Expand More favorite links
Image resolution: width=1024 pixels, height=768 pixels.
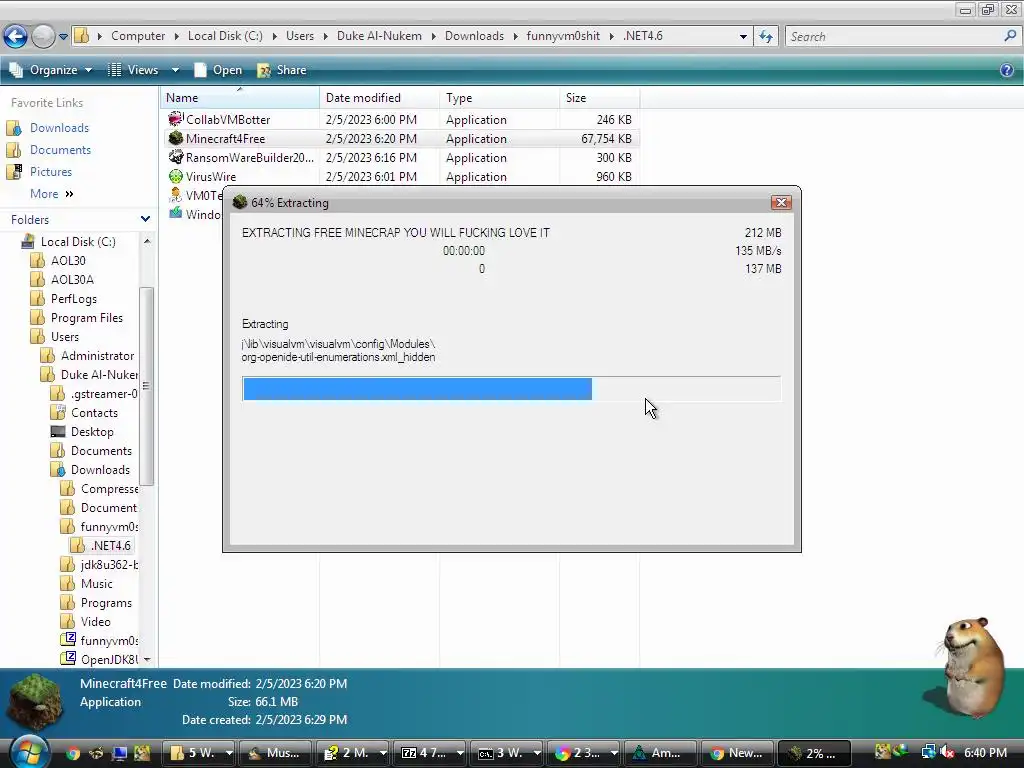[x=52, y=194]
